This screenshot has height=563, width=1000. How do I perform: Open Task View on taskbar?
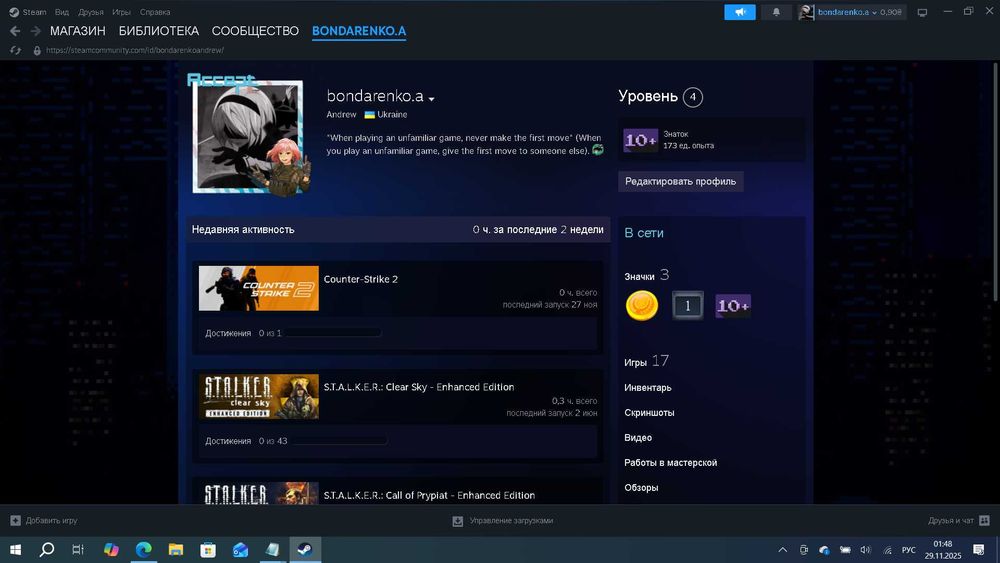coord(78,550)
